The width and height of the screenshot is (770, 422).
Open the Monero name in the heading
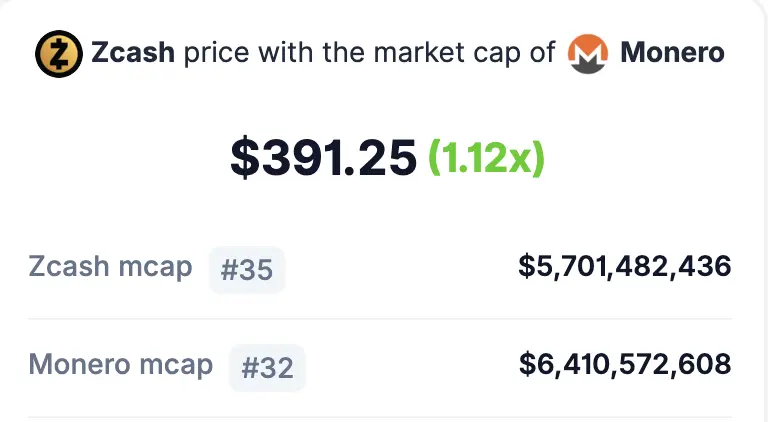[x=672, y=53]
